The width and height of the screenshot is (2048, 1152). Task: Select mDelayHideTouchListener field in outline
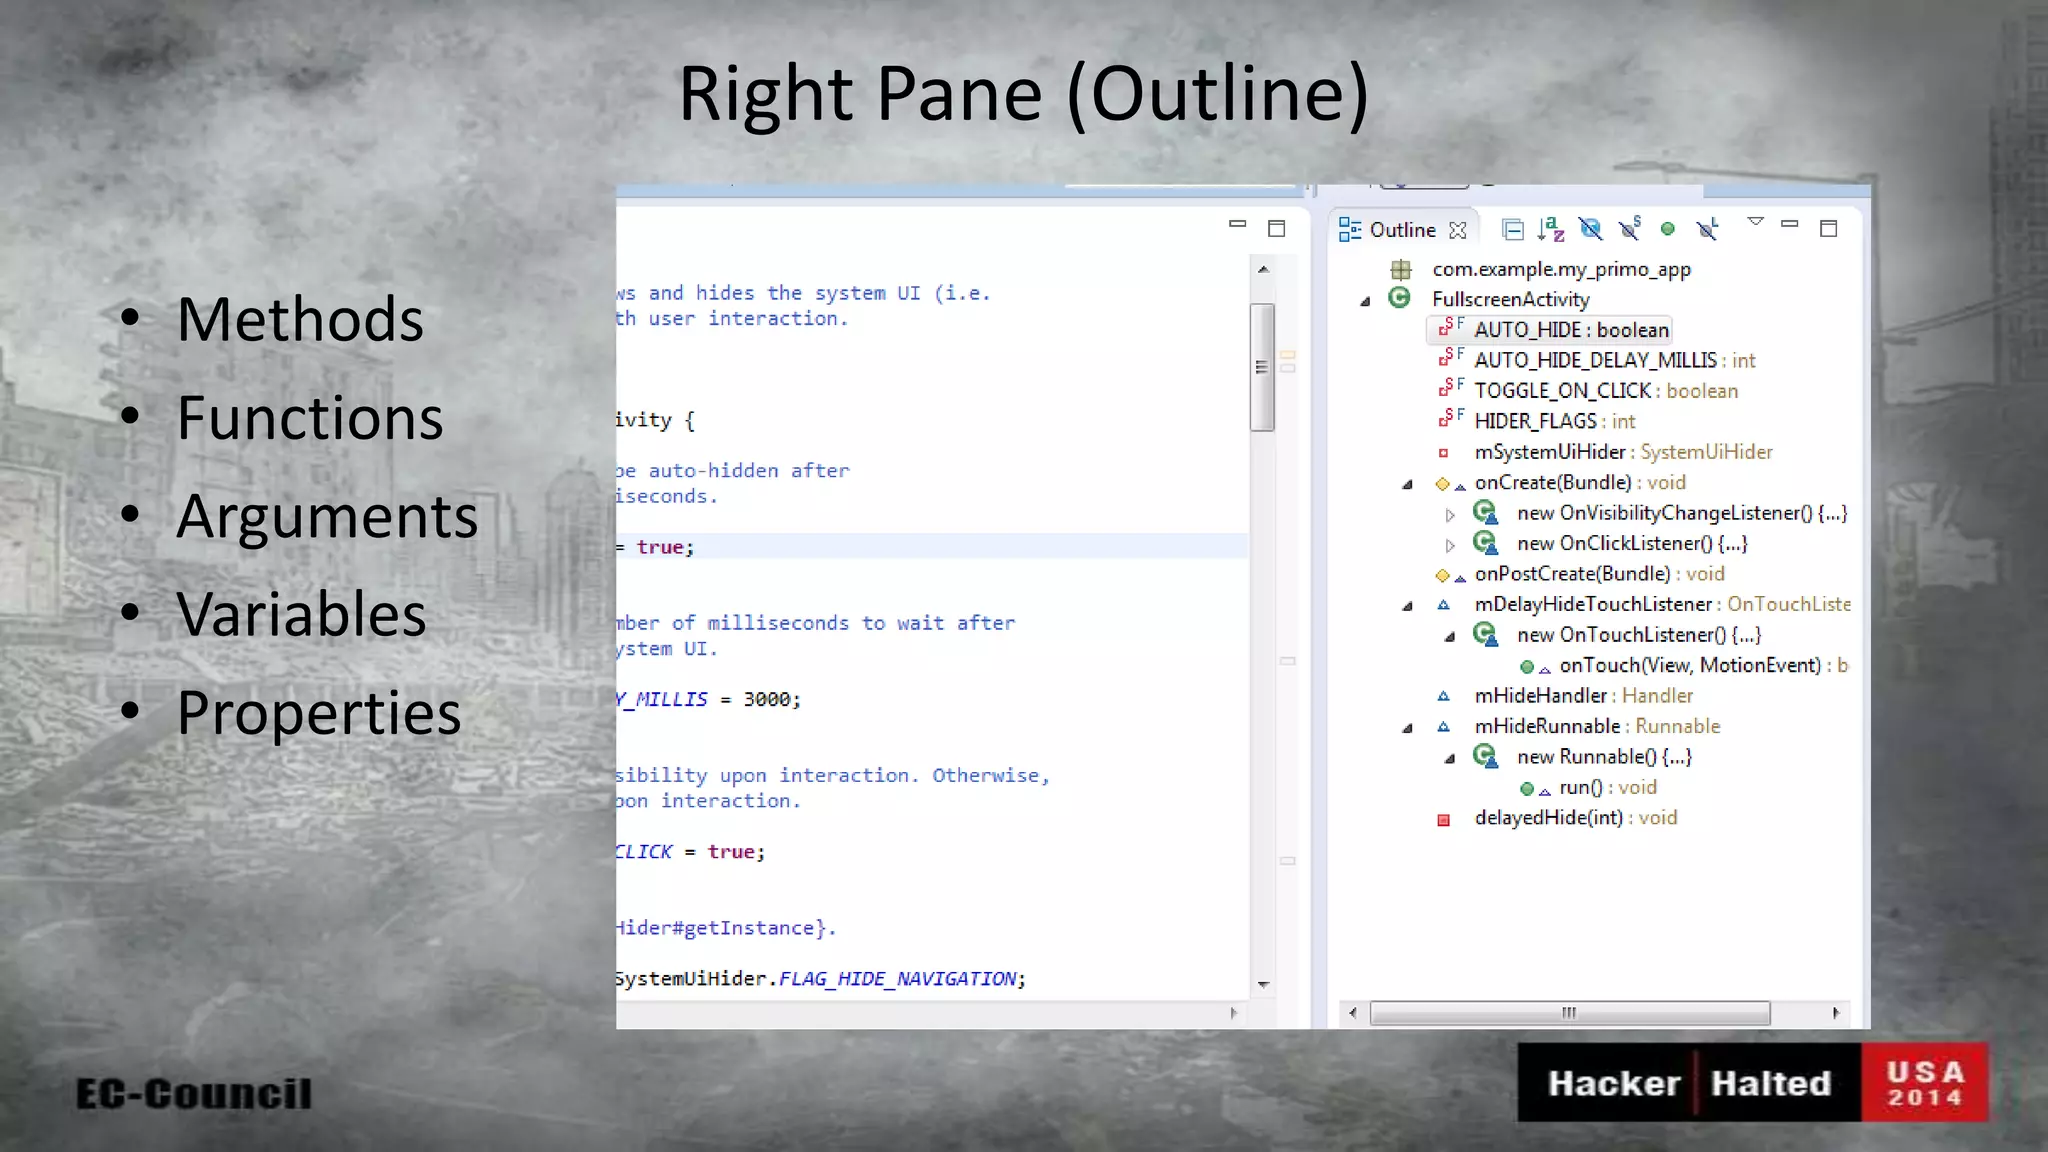coord(1662,604)
